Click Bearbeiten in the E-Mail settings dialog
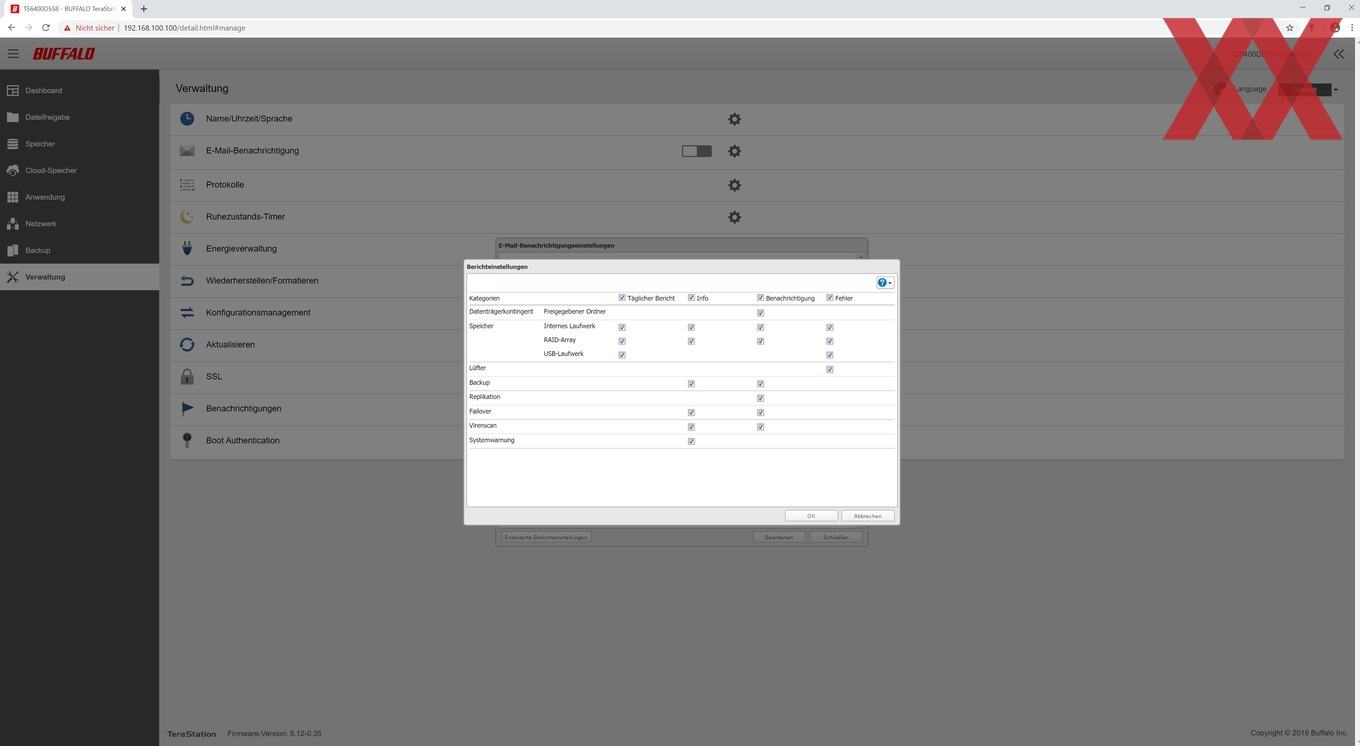Image resolution: width=1360 pixels, height=746 pixels. pos(779,537)
